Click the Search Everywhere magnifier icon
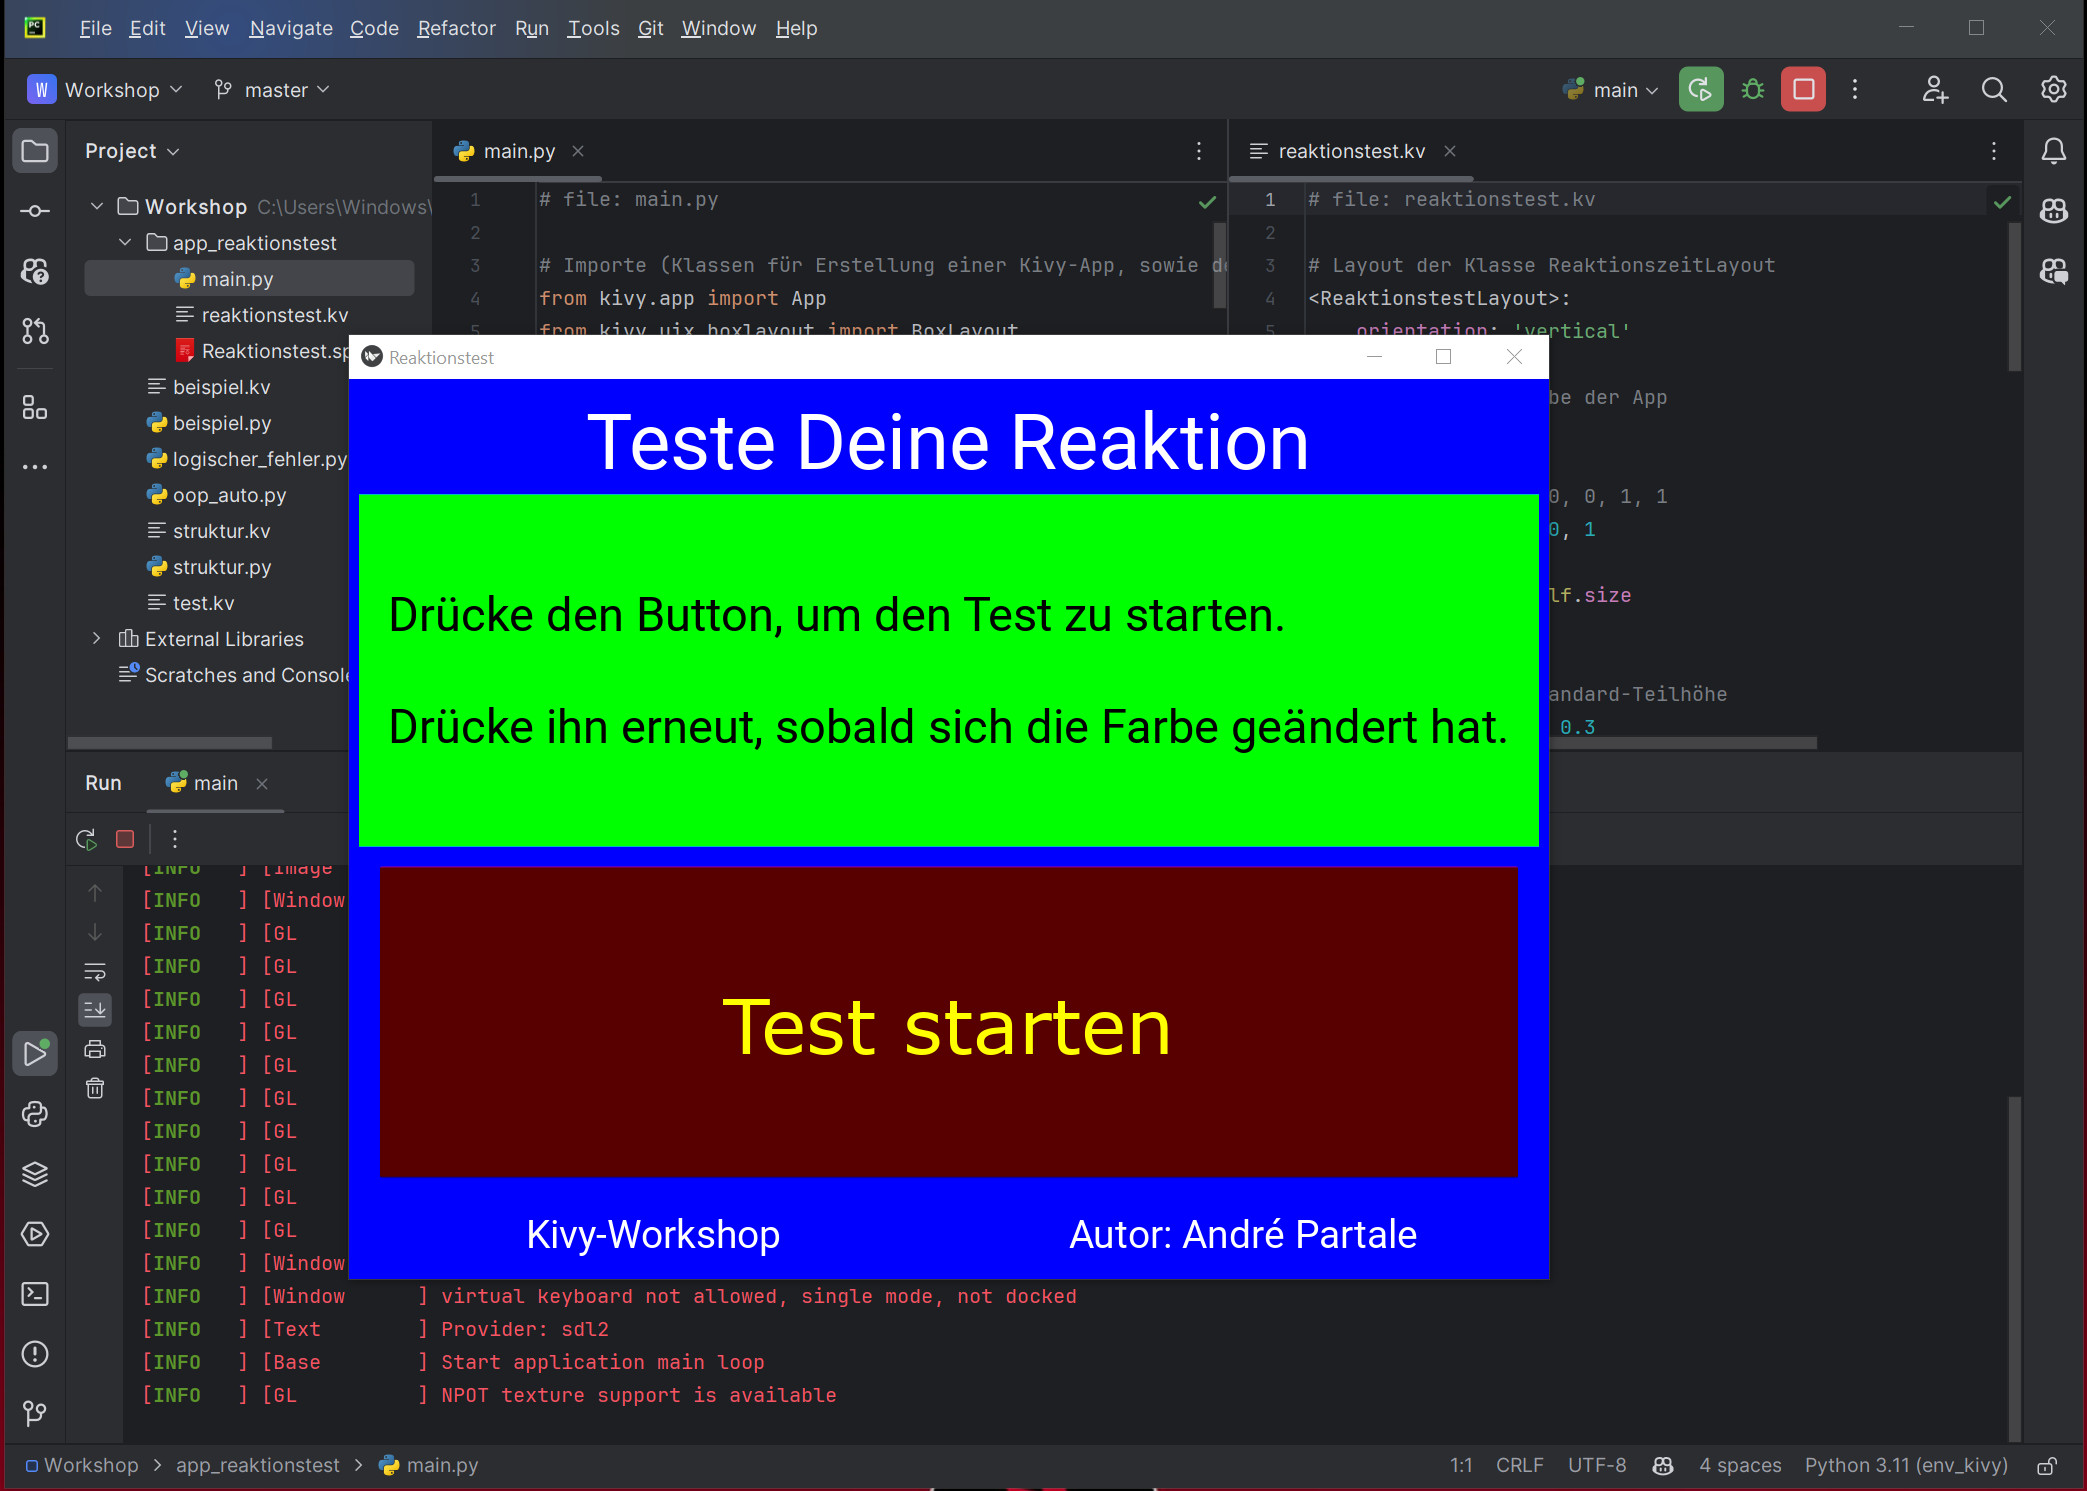 click(1994, 90)
